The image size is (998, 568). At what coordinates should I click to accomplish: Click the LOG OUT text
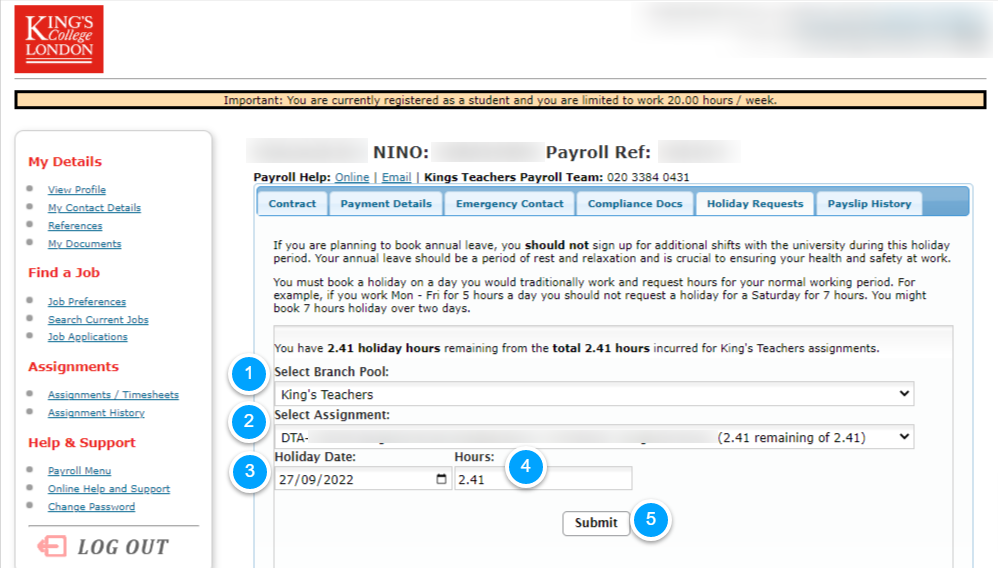[x=123, y=547]
